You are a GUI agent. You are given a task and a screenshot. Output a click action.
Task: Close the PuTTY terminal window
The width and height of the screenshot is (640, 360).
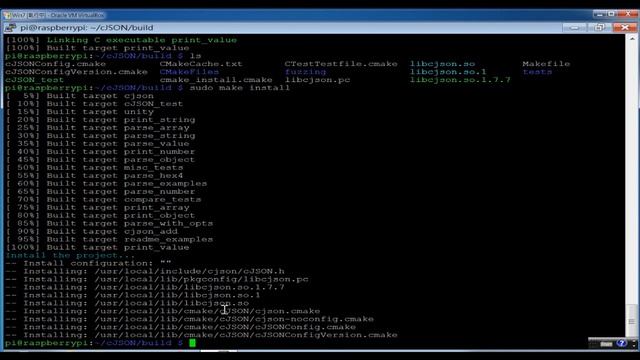[x=624, y=28]
